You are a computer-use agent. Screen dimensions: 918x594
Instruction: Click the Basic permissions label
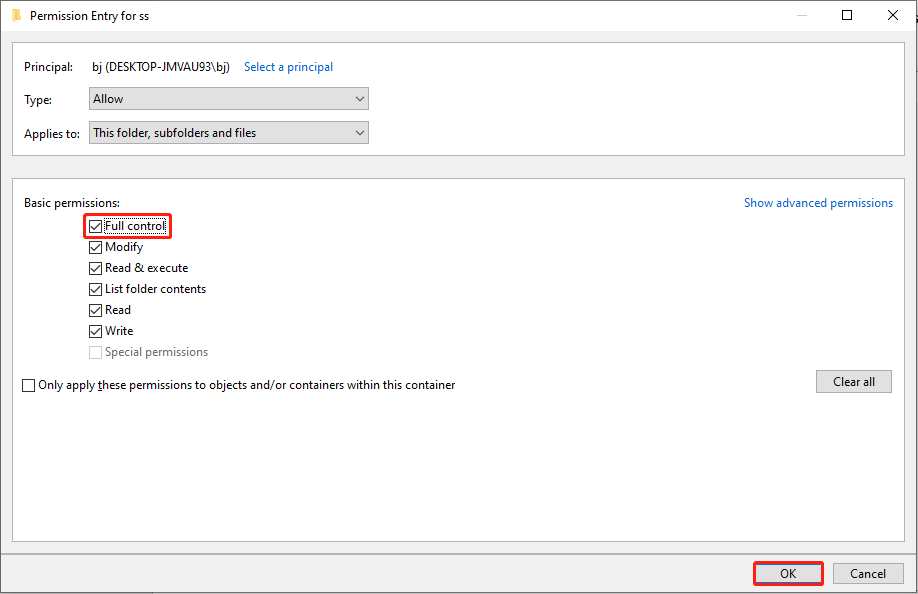[x=72, y=203]
